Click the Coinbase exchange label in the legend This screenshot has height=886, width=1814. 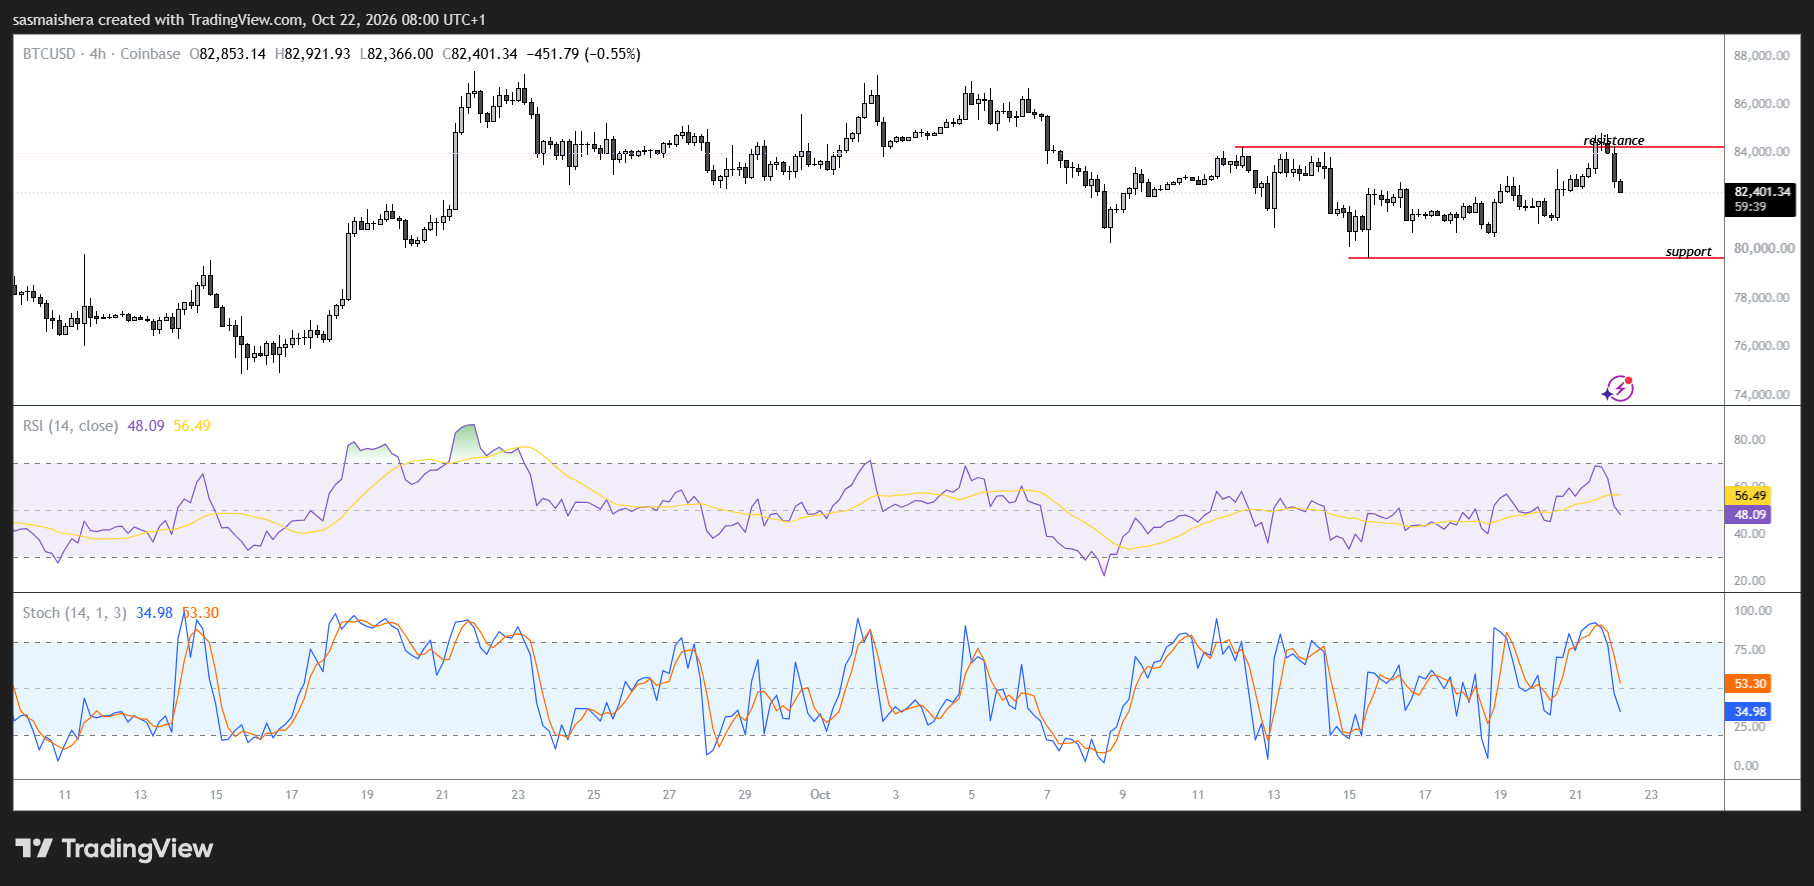pyautogui.click(x=150, y=54)
